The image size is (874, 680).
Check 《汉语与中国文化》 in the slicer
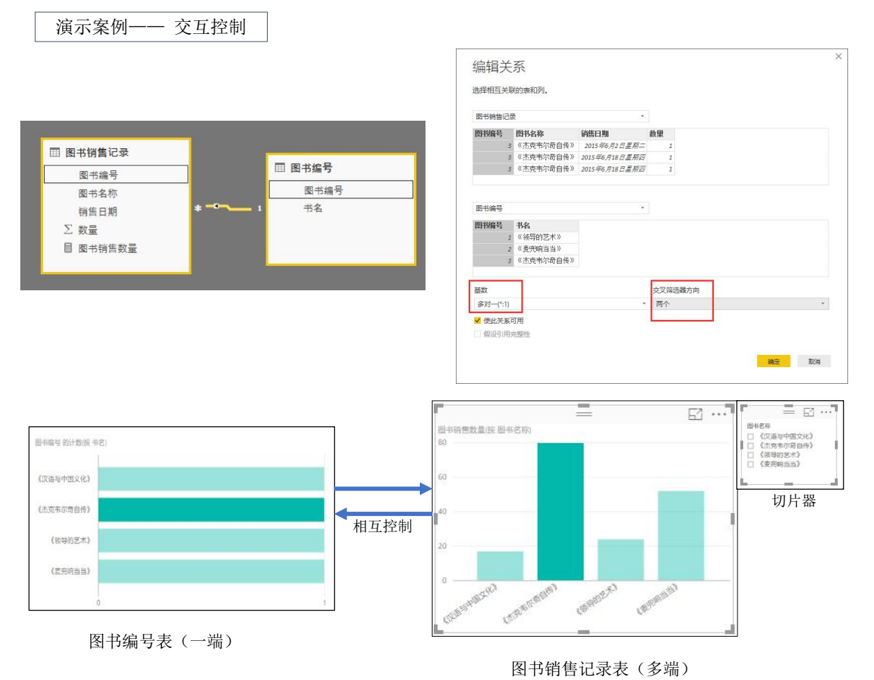click(x=751, y=436)
